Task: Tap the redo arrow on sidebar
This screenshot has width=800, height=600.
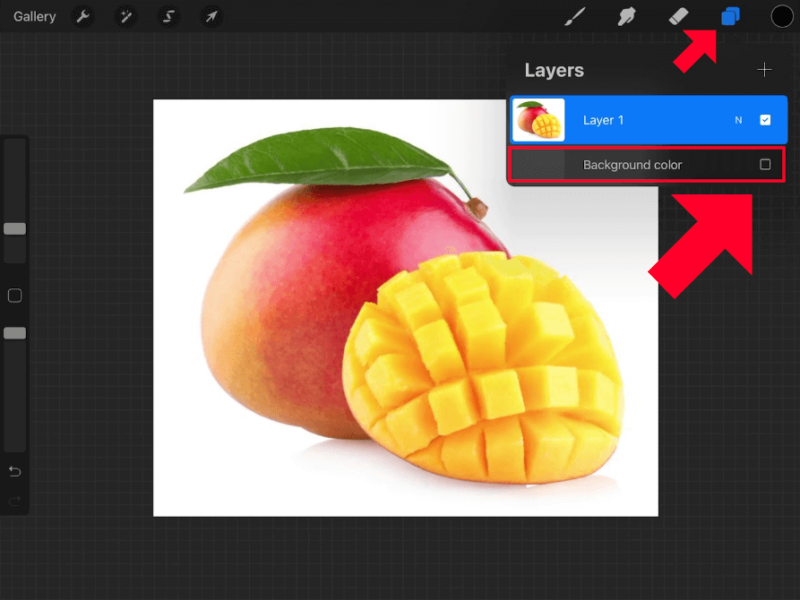Action: (x=13, y=501)
